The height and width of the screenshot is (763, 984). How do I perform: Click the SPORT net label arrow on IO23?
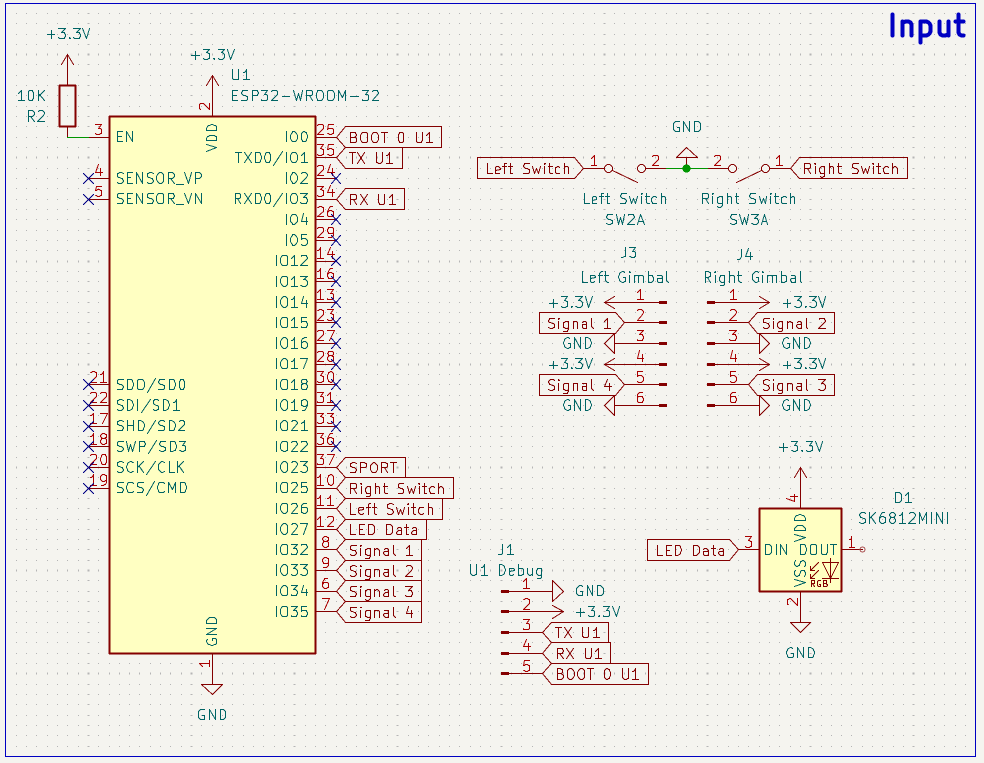(x=372, y=467)
